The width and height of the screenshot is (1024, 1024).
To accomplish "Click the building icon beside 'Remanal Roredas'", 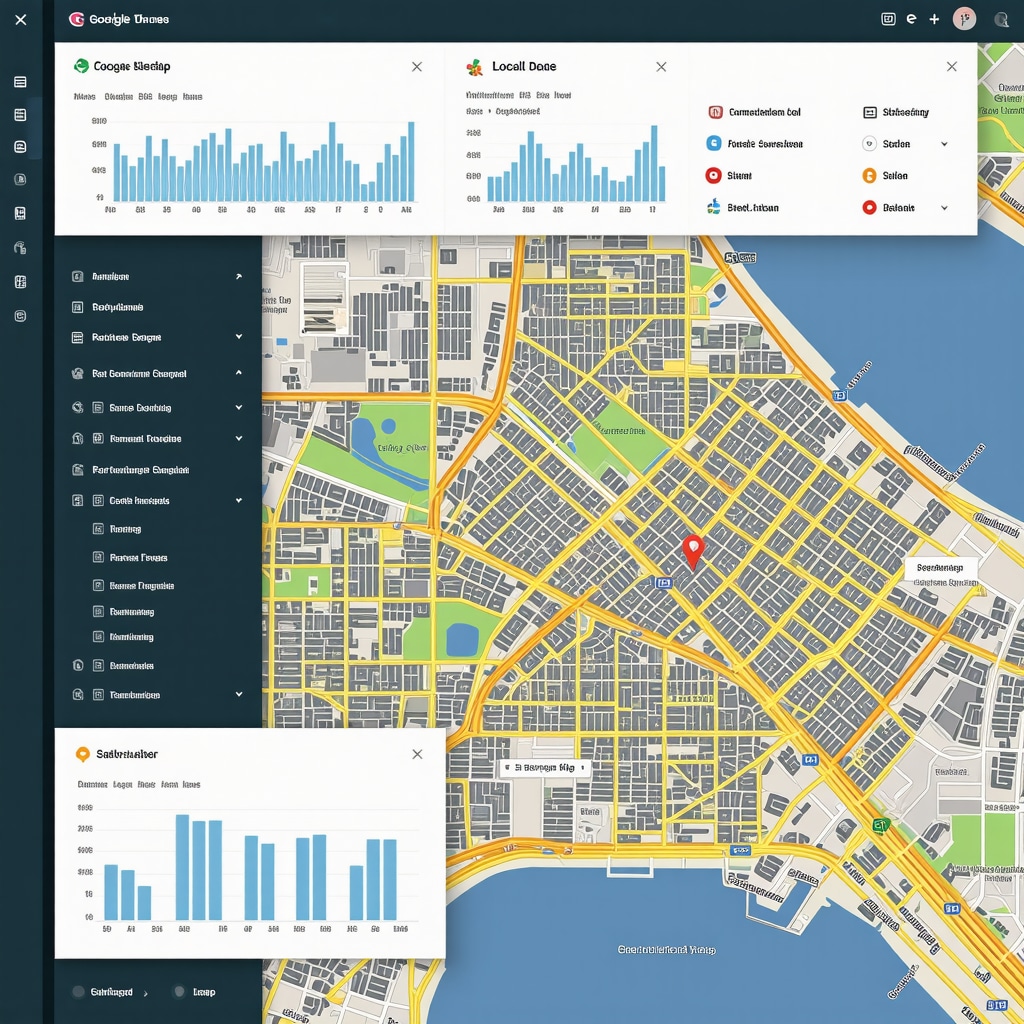I will coord(78,438).
